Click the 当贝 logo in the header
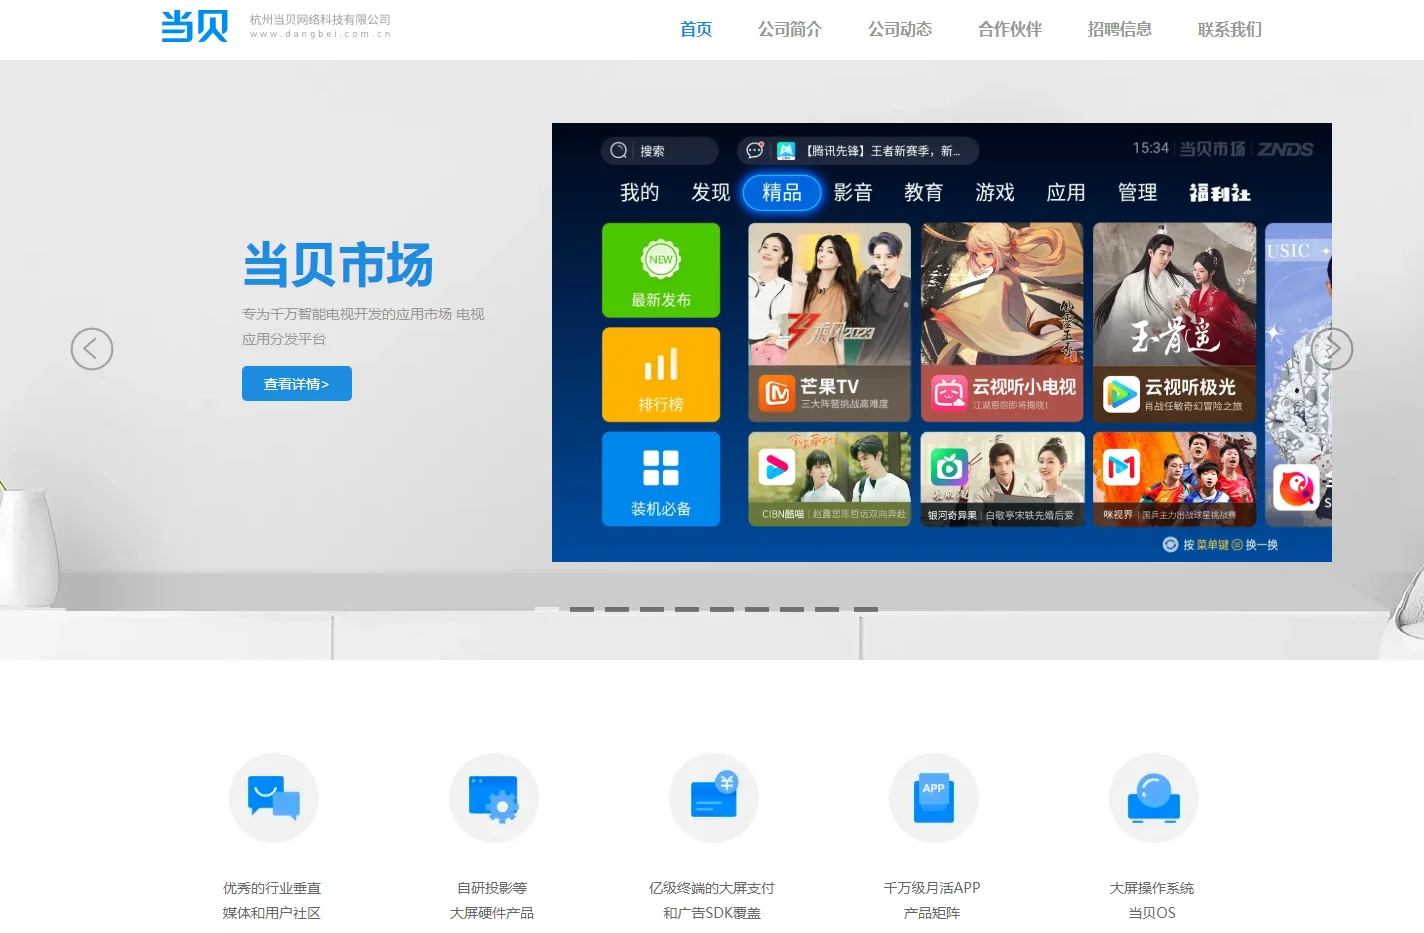 195,26
